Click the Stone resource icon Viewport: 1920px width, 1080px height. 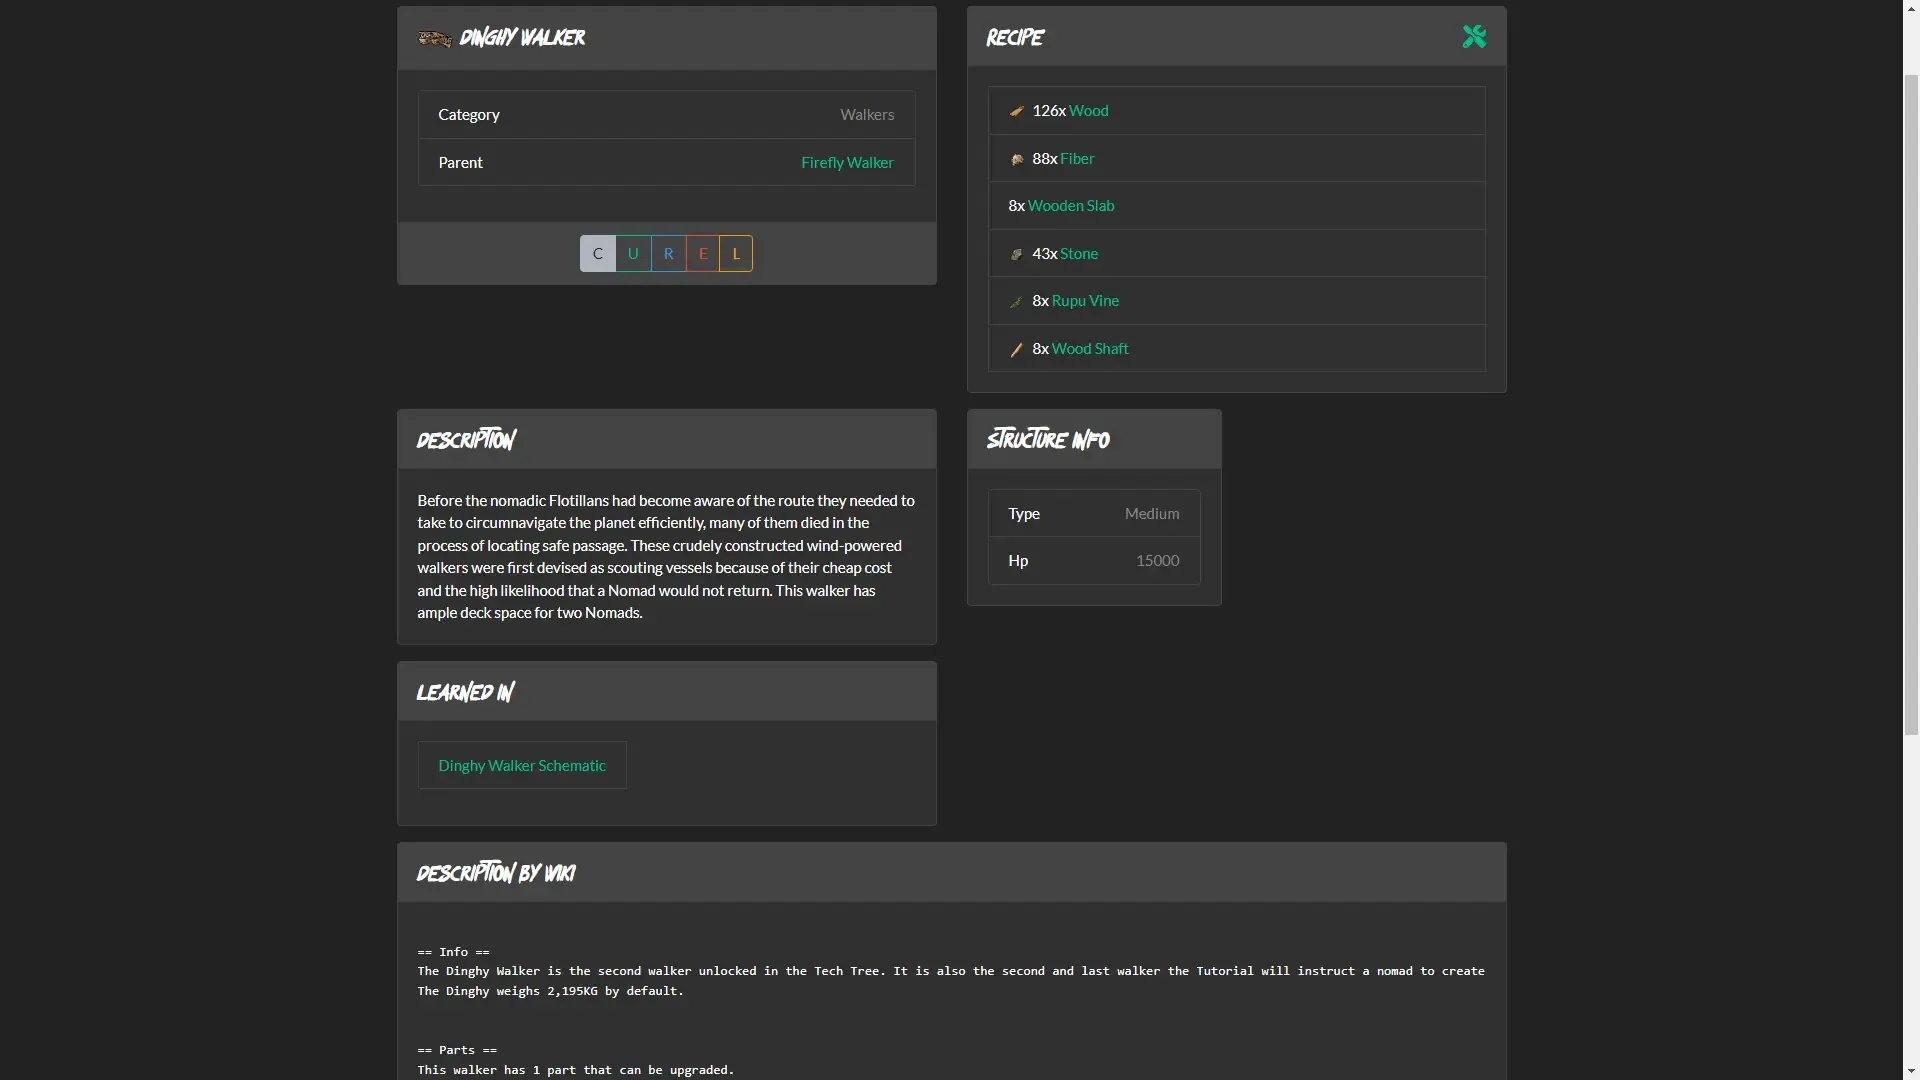pyautogui.click(x=1017, y=254)
